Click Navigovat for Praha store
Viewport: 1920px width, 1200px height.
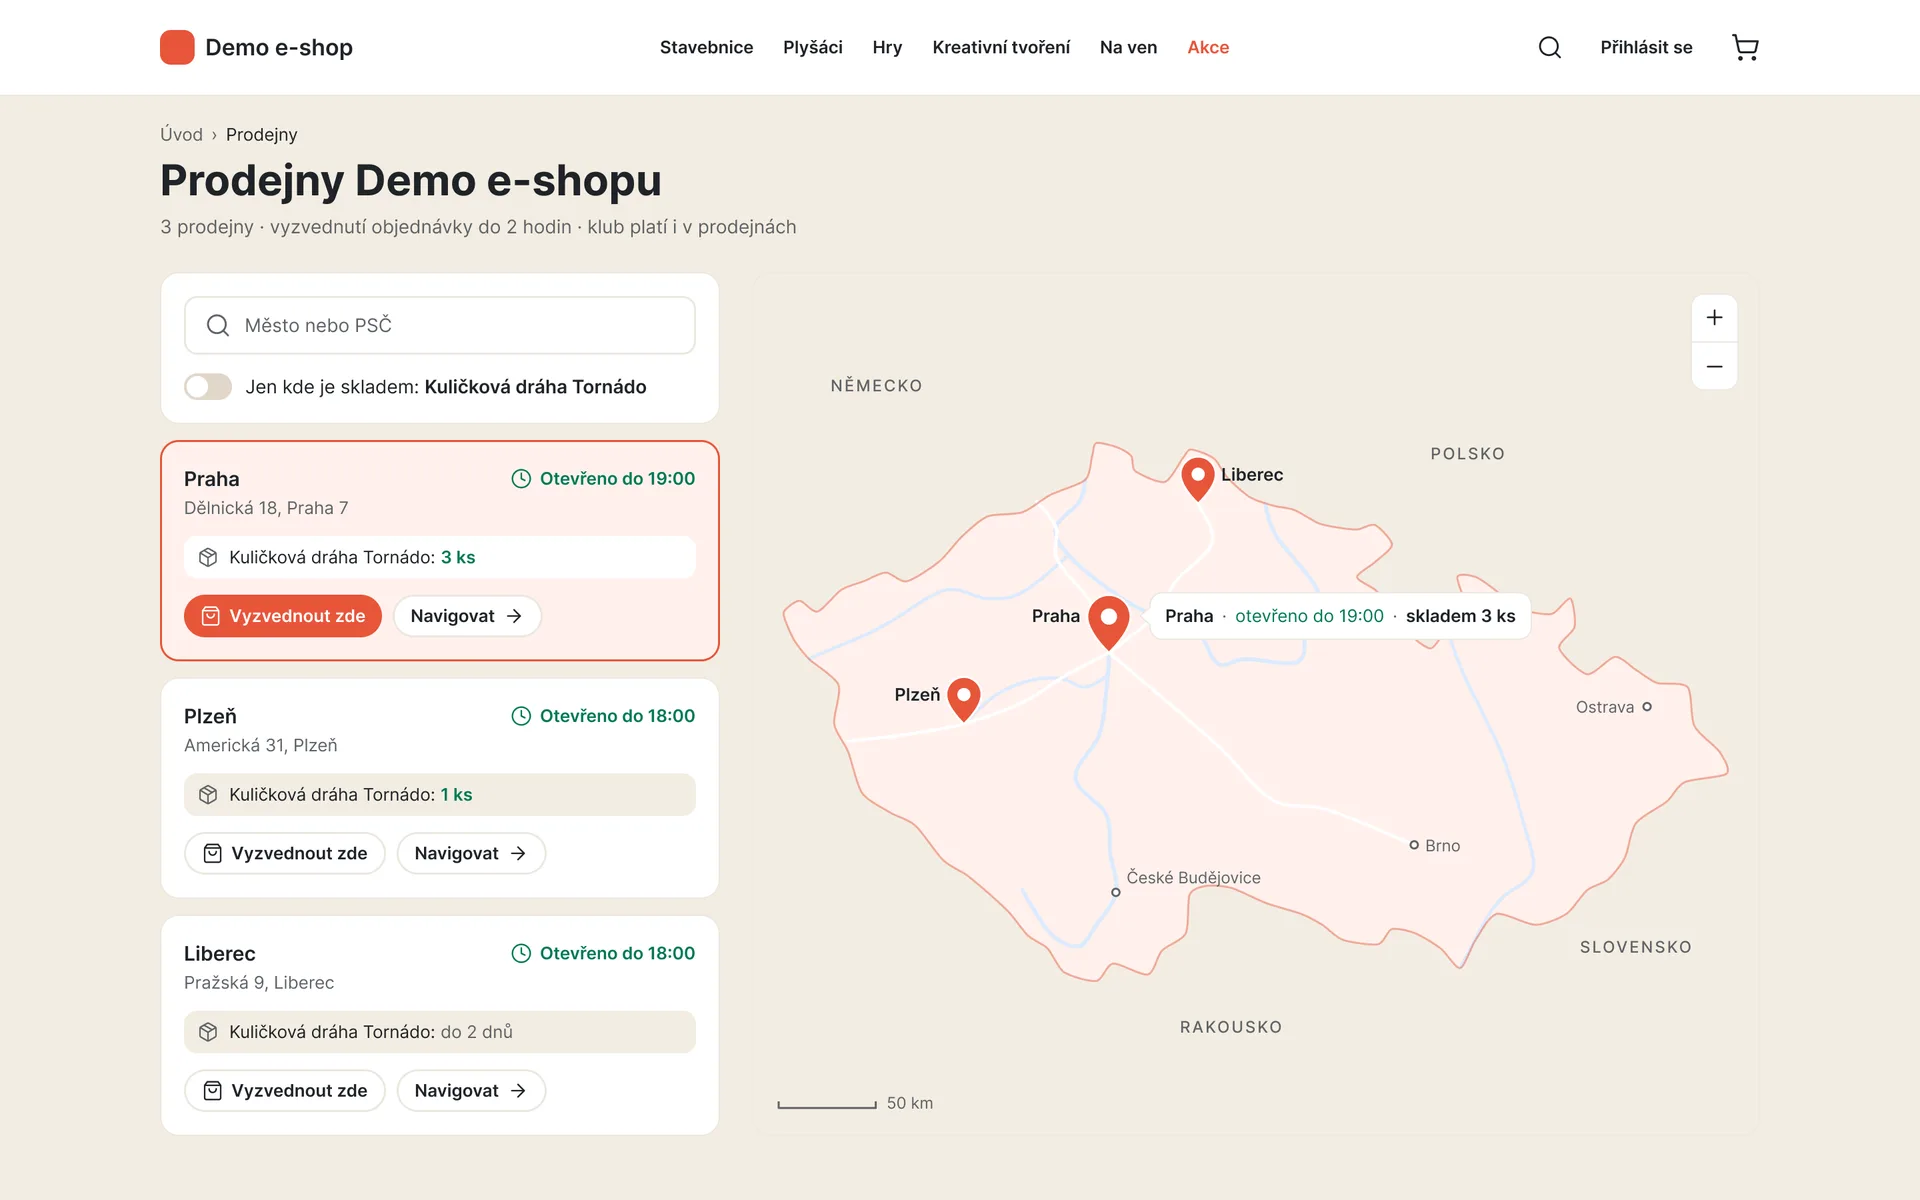[467, 616]
